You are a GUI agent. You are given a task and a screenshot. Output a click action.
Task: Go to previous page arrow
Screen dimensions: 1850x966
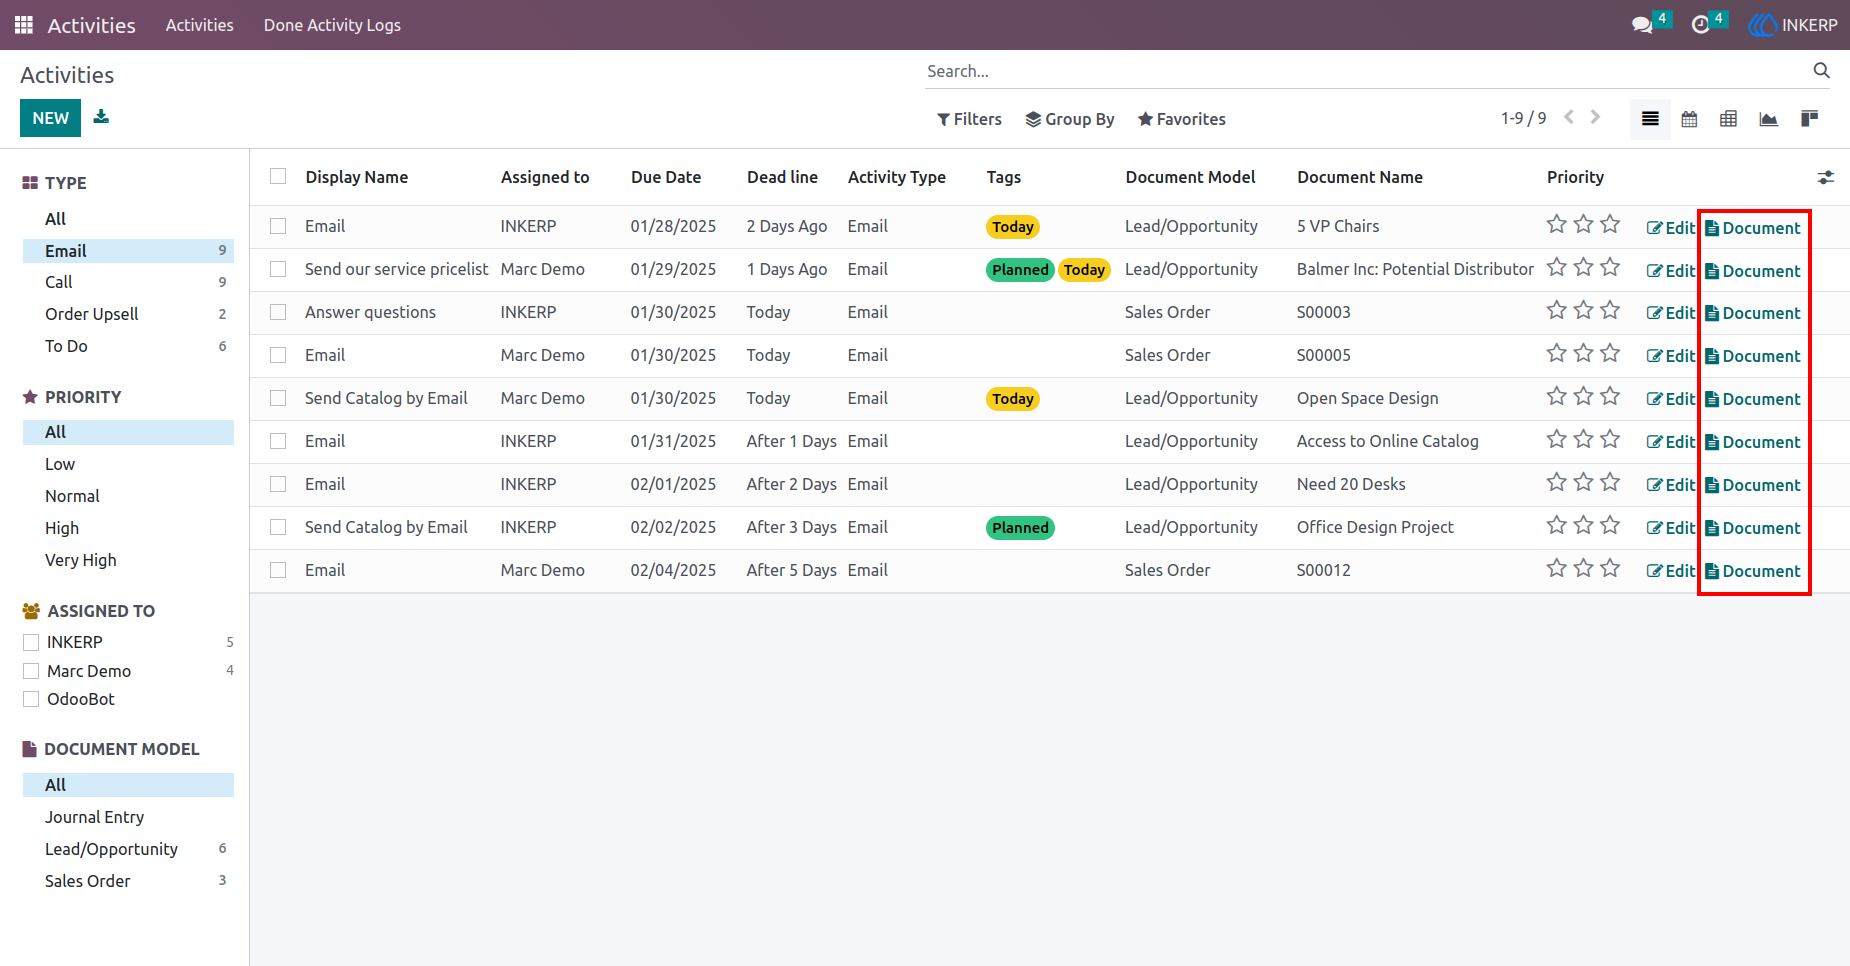click(x=1569, y=117)
